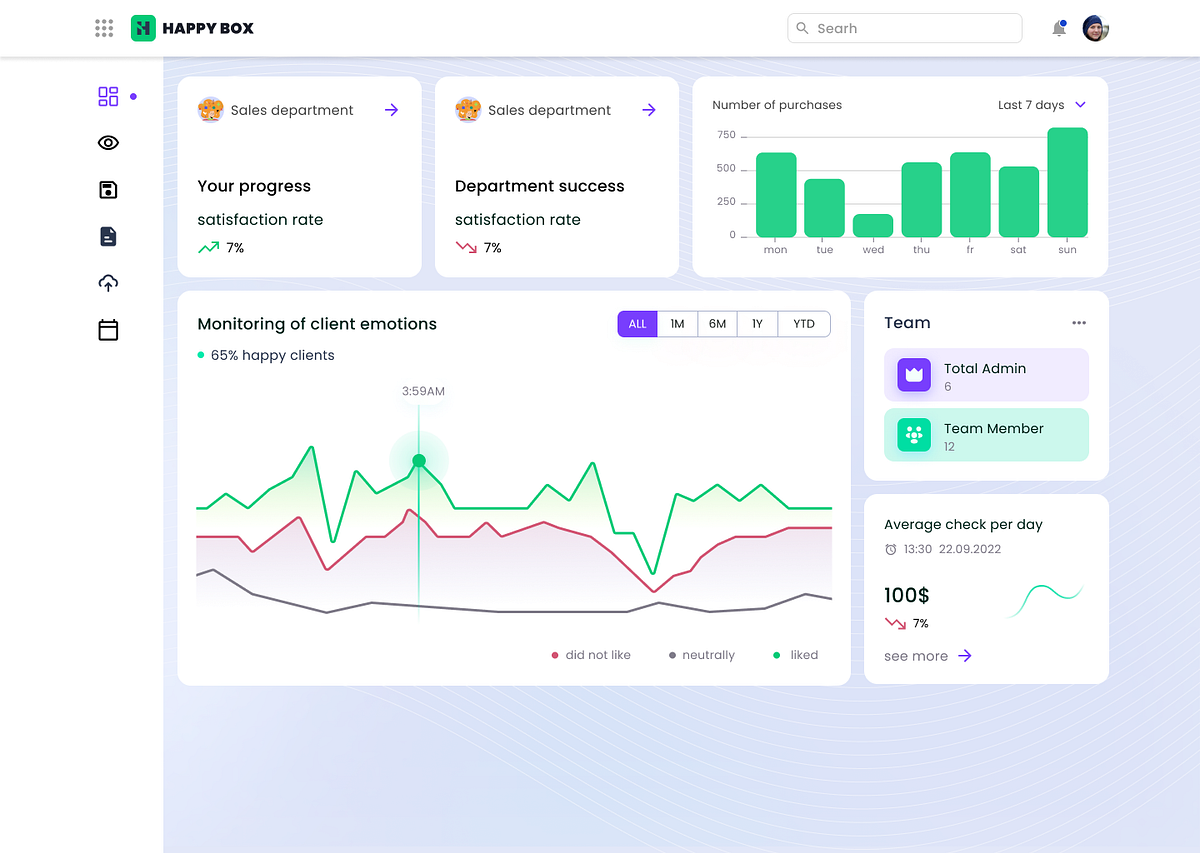Viewport: 1200px width, 853px height.
Task: Click the cloud upload sidebar icon
Action: click(x=108, y=283)
